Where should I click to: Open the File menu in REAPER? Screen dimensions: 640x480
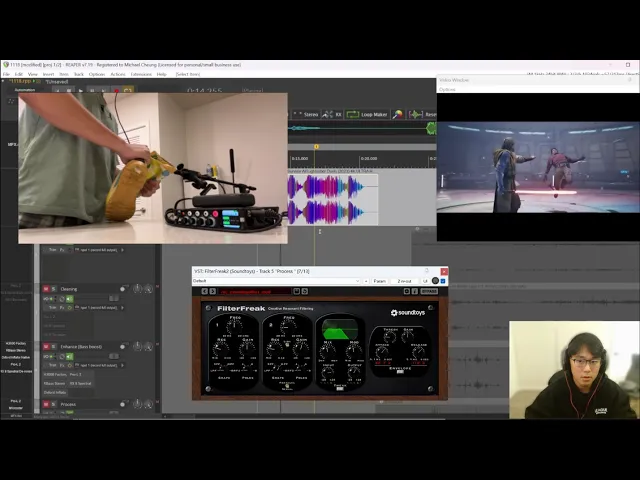click(6, 74)
